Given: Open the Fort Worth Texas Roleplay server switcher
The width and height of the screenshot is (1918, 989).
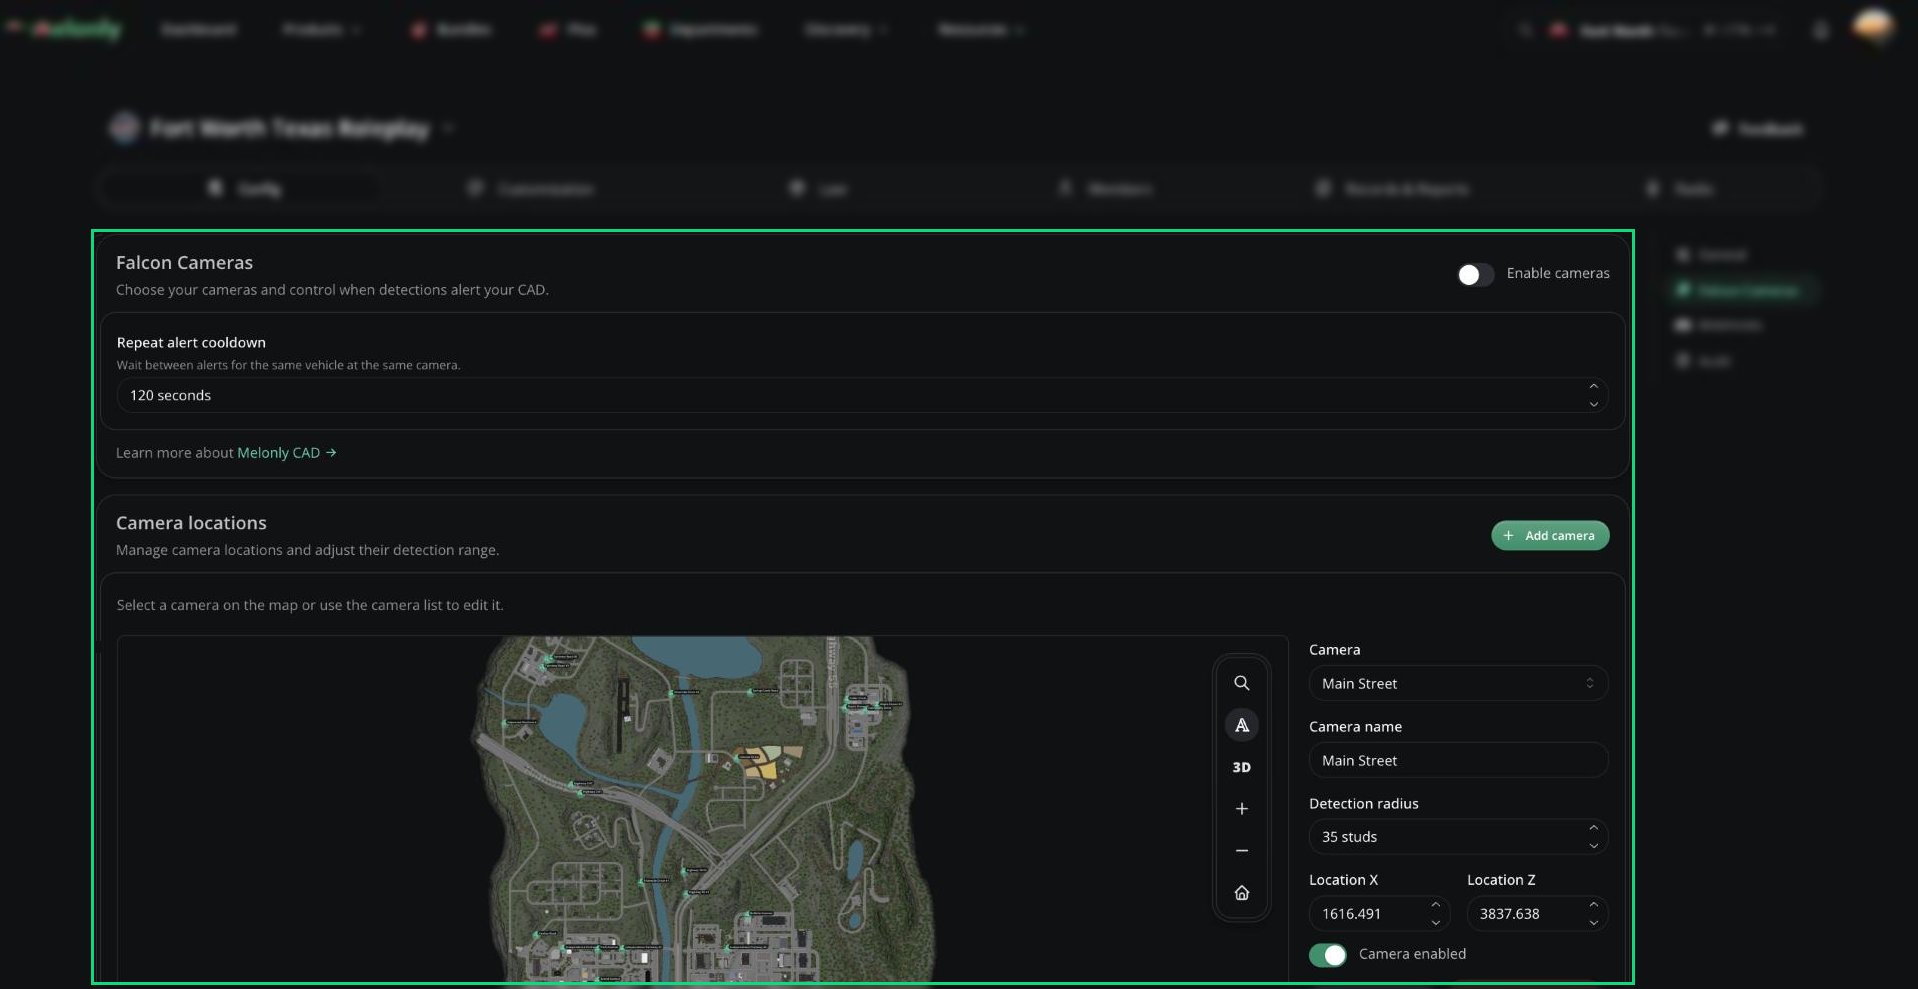Looking at the screenshot, I should tap(281, 128).
